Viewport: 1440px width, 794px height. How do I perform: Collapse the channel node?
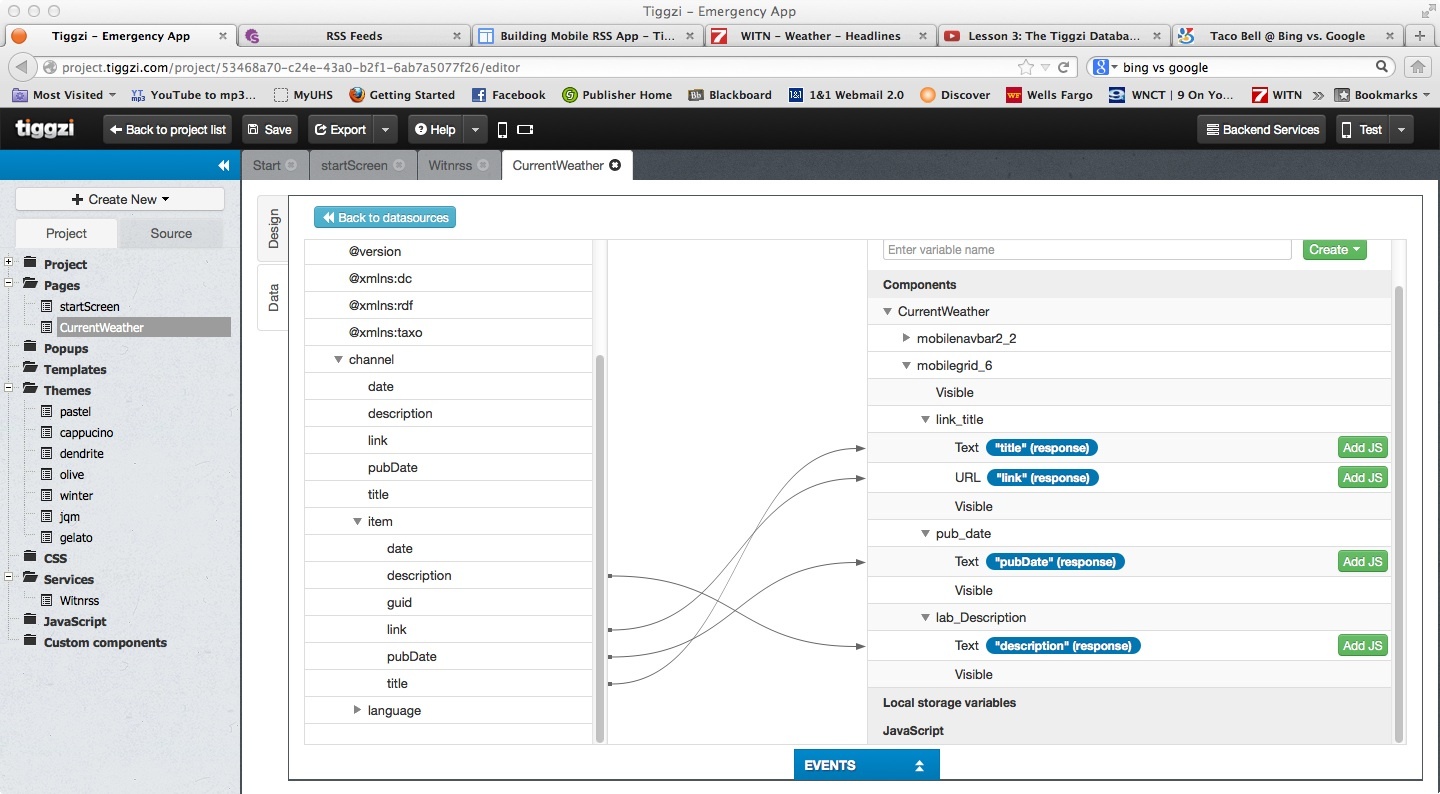[338, 360]
